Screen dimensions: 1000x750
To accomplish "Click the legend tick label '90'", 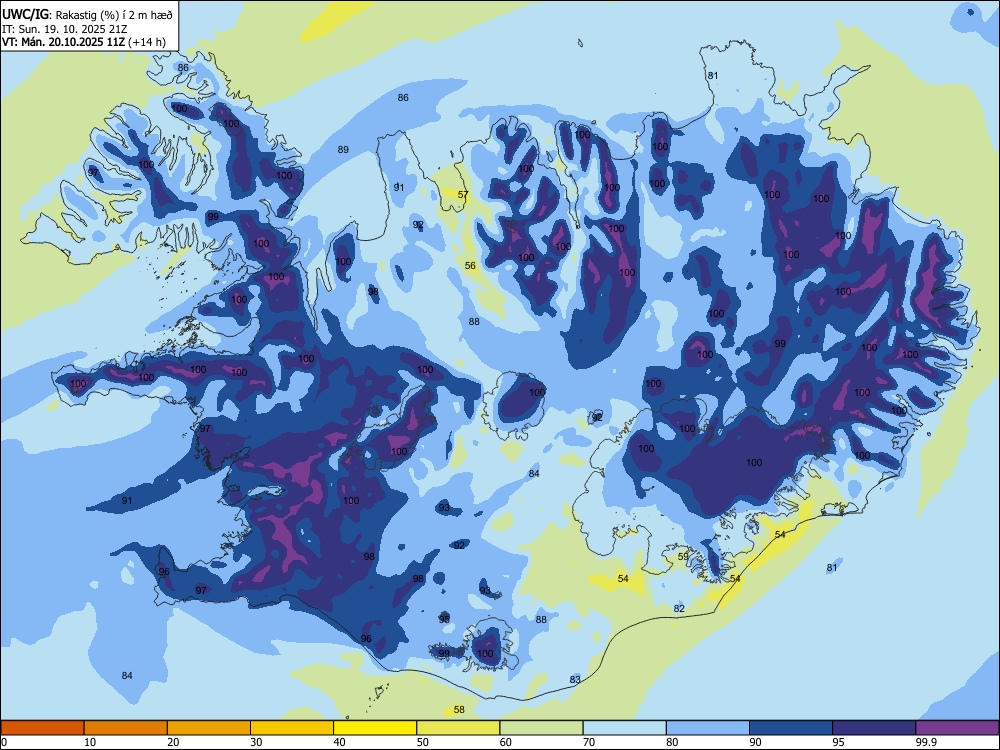I will 755,742.
